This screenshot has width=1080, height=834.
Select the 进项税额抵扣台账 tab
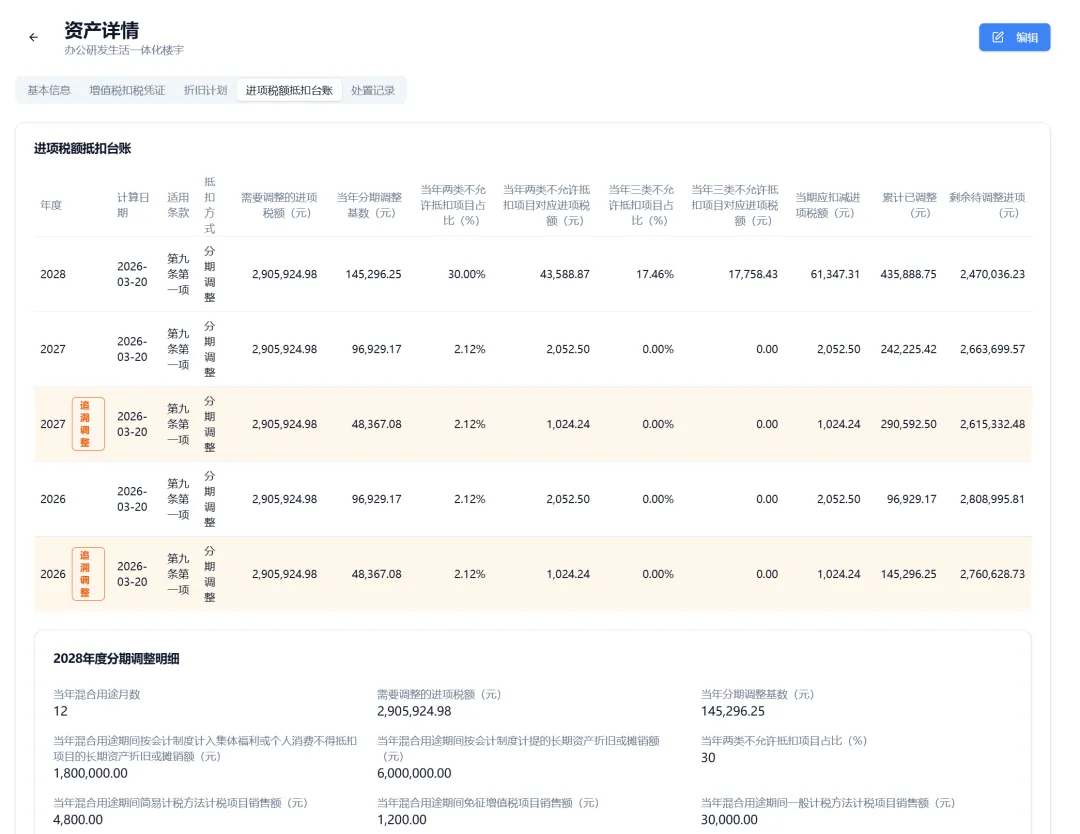[289, 90]
